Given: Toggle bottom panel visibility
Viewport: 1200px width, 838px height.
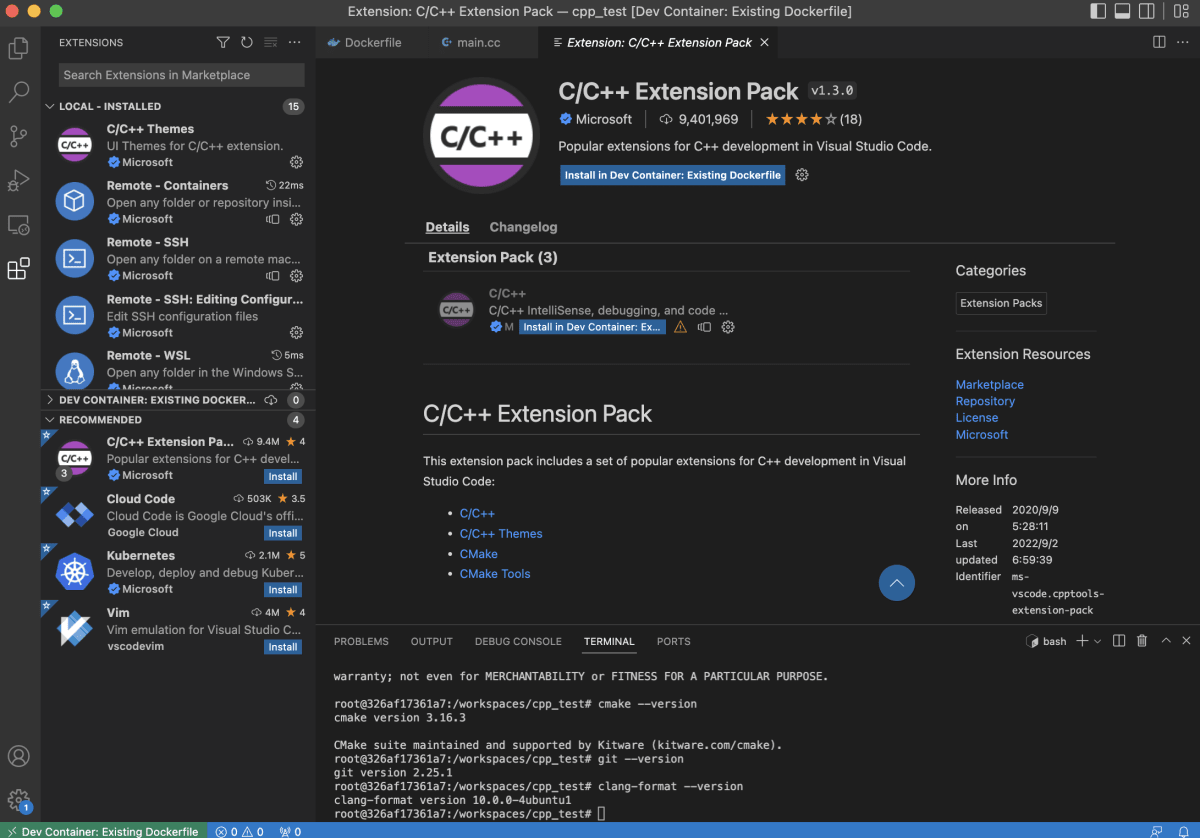Looking at the screenshot, I should [x=1123, y=11].
